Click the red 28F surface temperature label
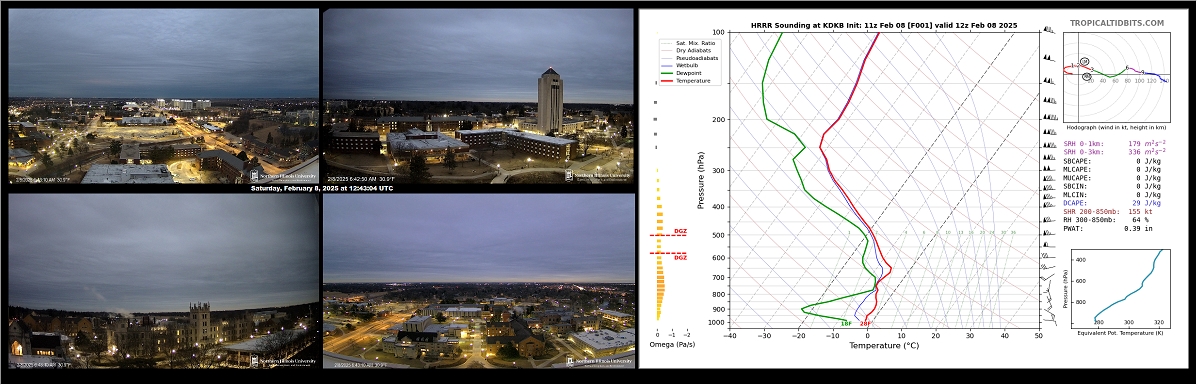Viewport: 1197px width, 385px height. pyautogui.click(x=866, y=324)
